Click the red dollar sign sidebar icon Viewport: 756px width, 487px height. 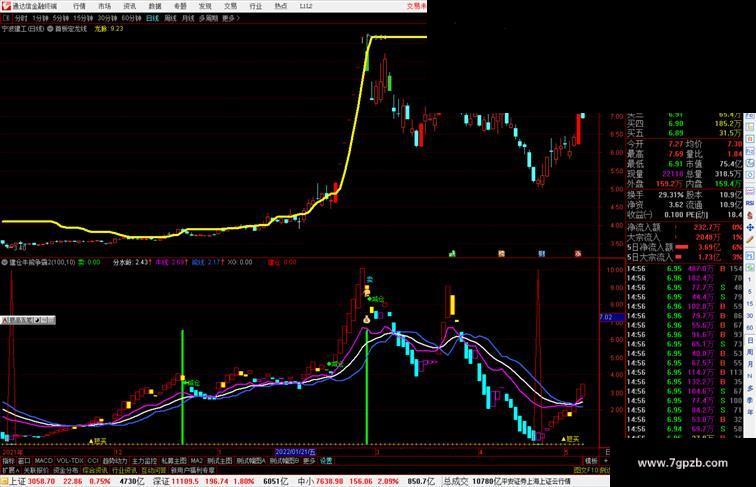[750, 216]
